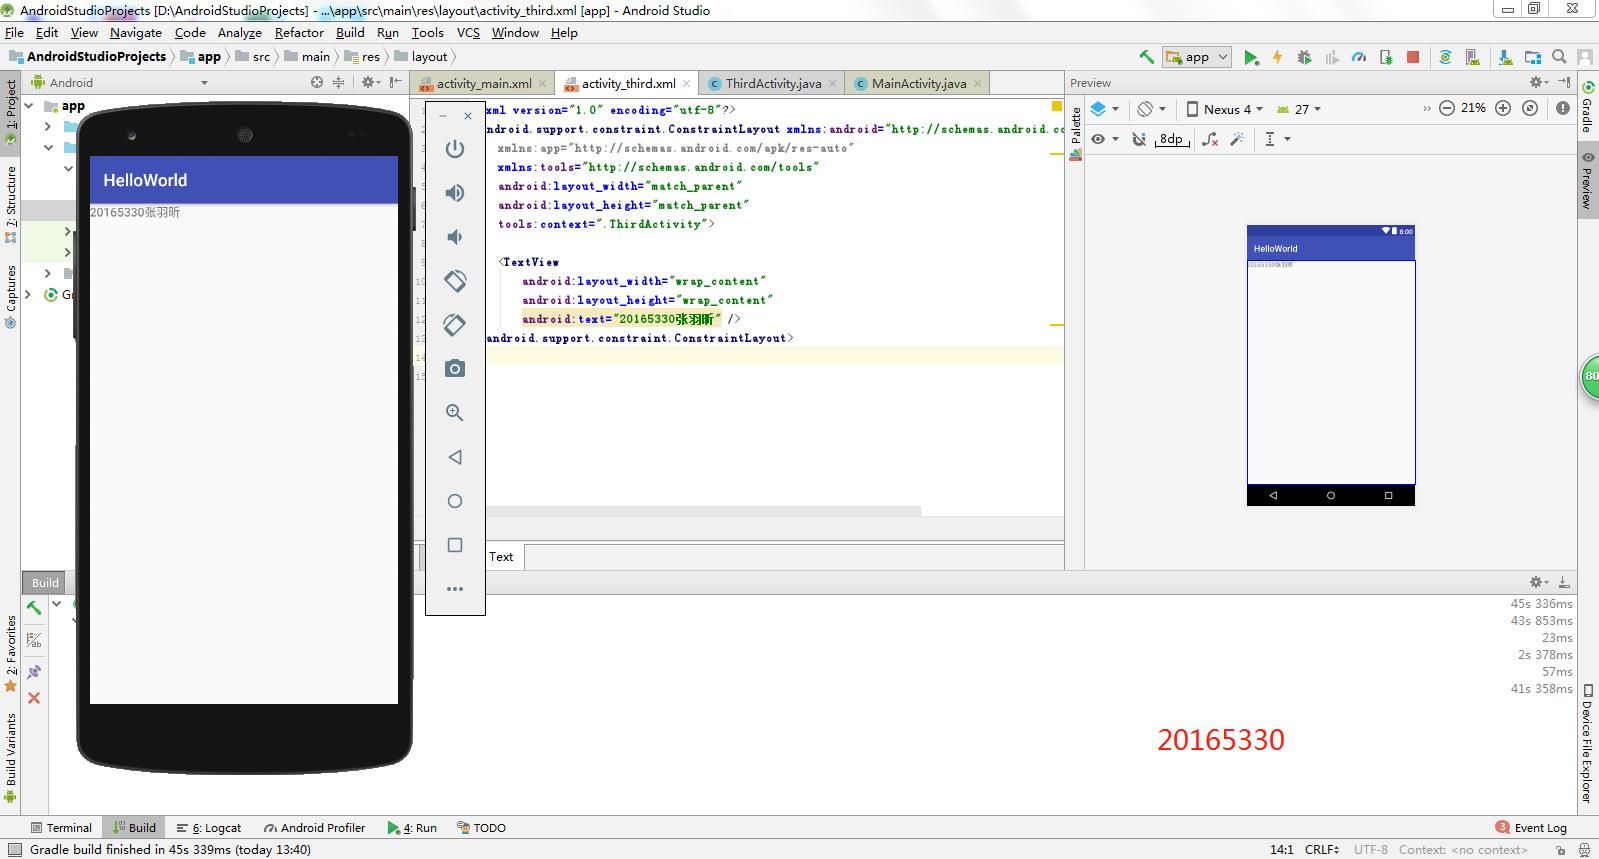Click default margin 8dp setting
The height and width of the screenshot is (859, 1599).
click(x=1171, y=139)
